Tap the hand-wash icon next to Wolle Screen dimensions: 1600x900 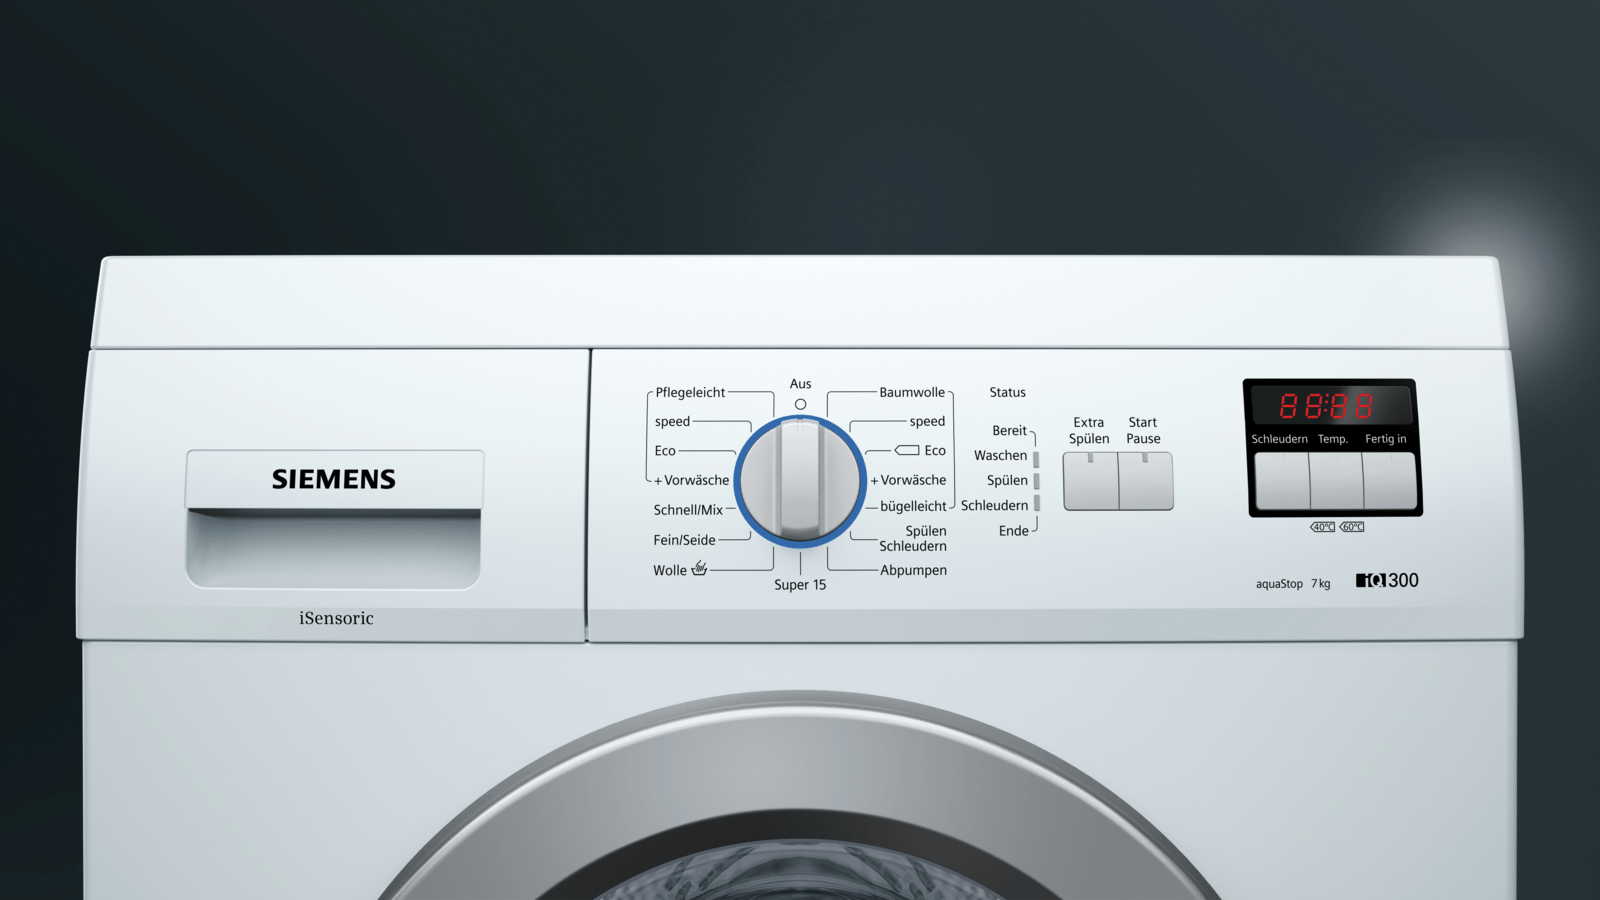699,569
